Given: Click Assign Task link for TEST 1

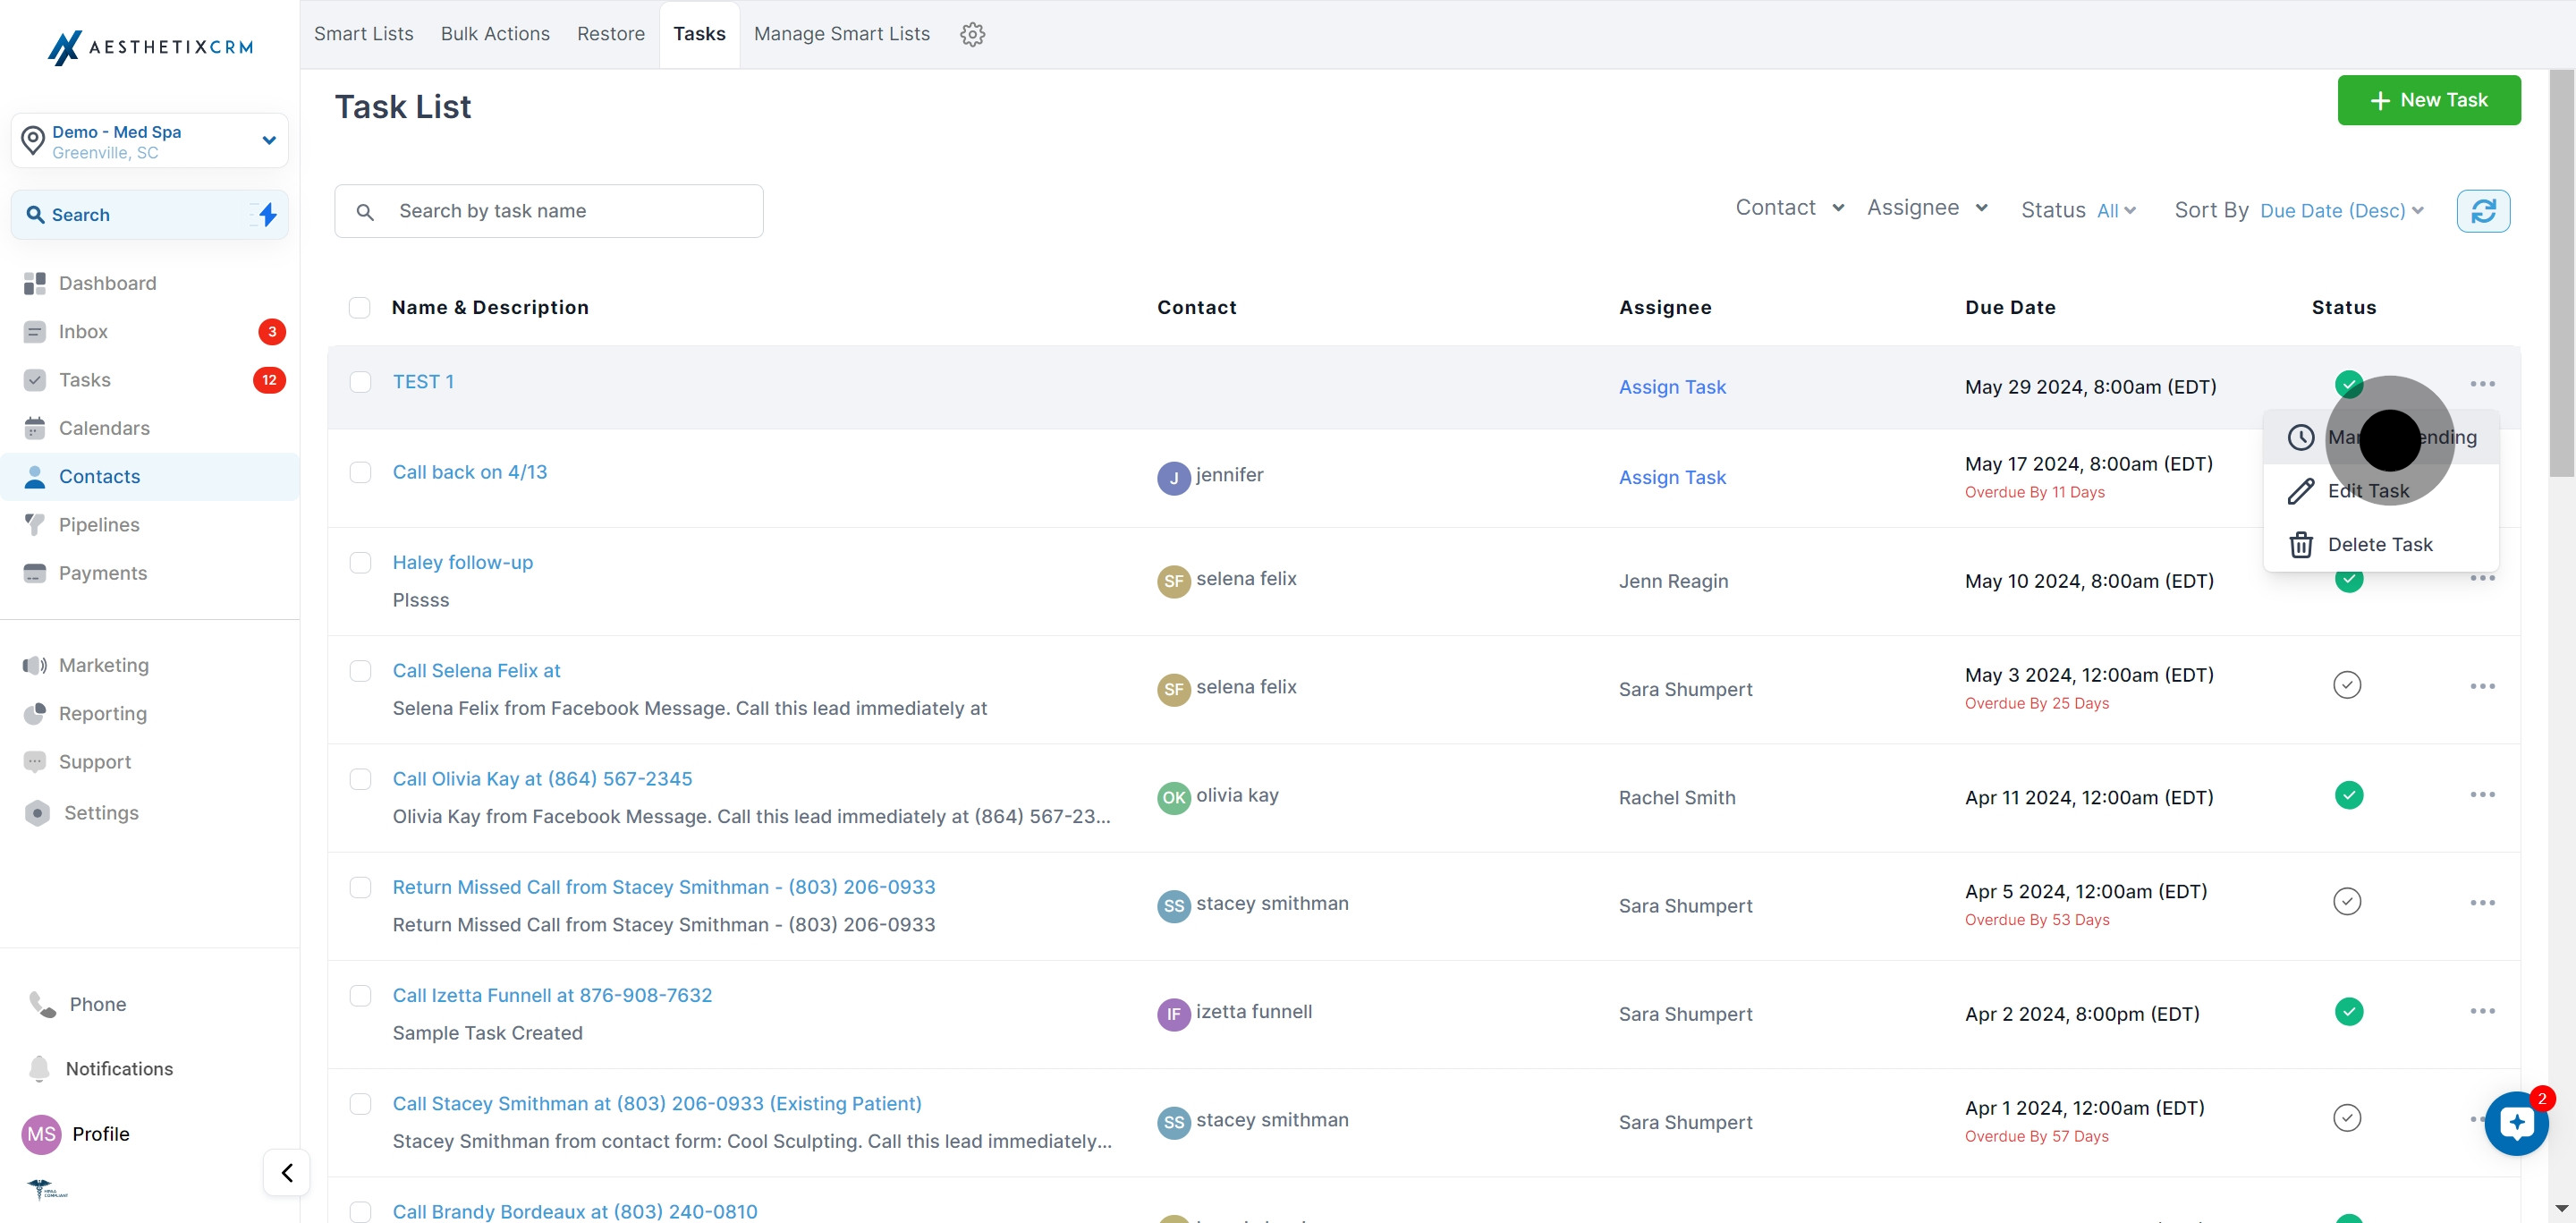Looking at the screenshot, I should [1672, 387].
